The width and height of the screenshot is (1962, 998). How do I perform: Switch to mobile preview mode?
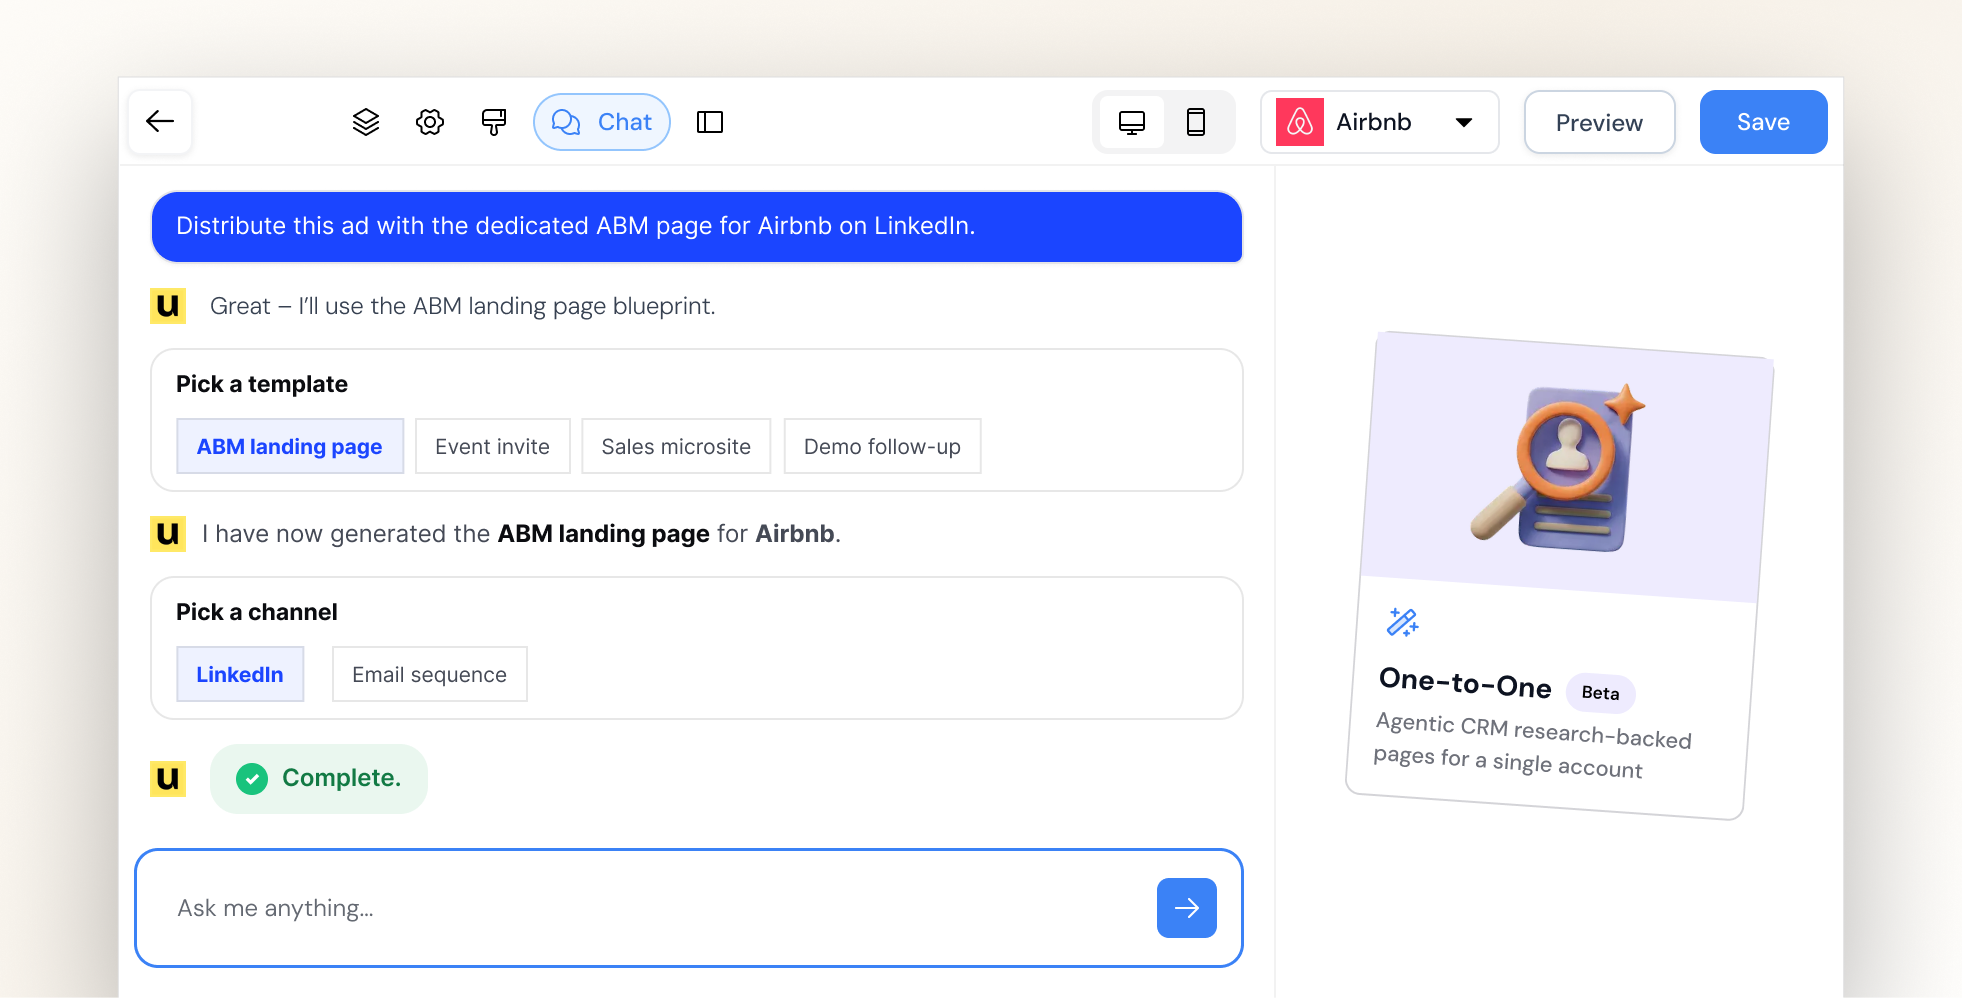tap(1196, 122)
